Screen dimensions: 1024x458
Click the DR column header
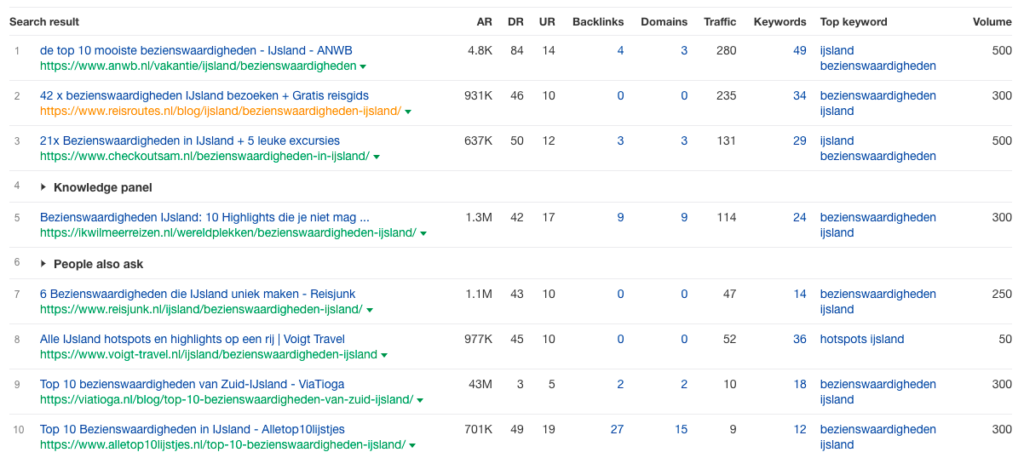[515, 22]
